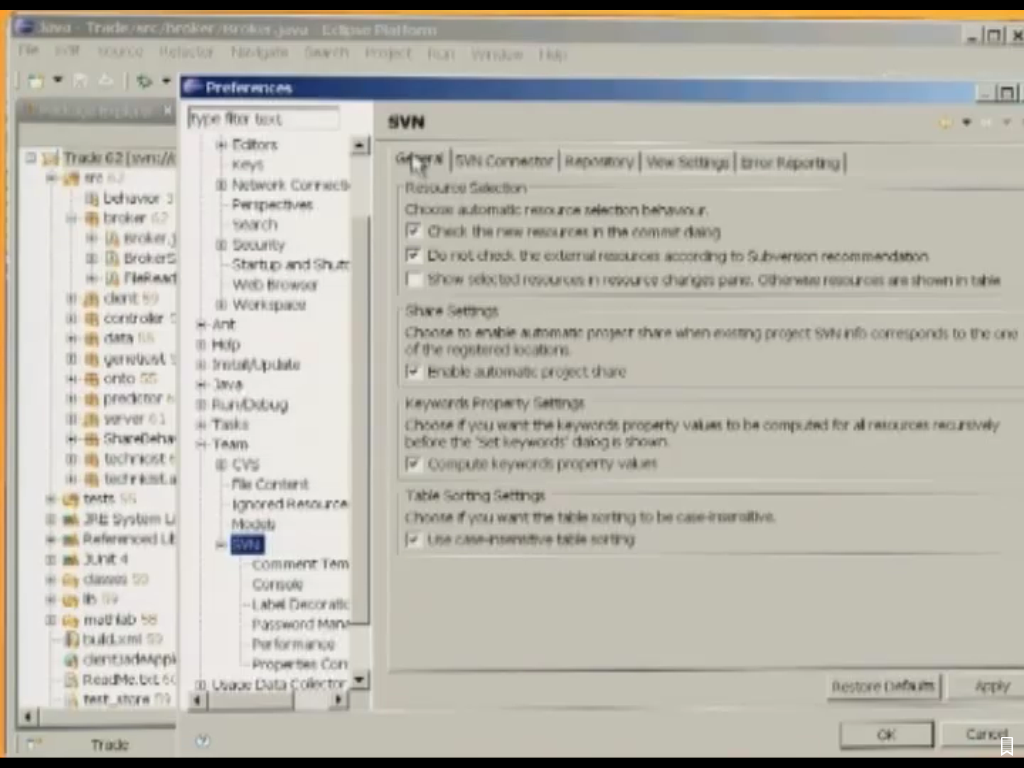
Task: Expand the Editors node
Action: click(x=221, y=144)
